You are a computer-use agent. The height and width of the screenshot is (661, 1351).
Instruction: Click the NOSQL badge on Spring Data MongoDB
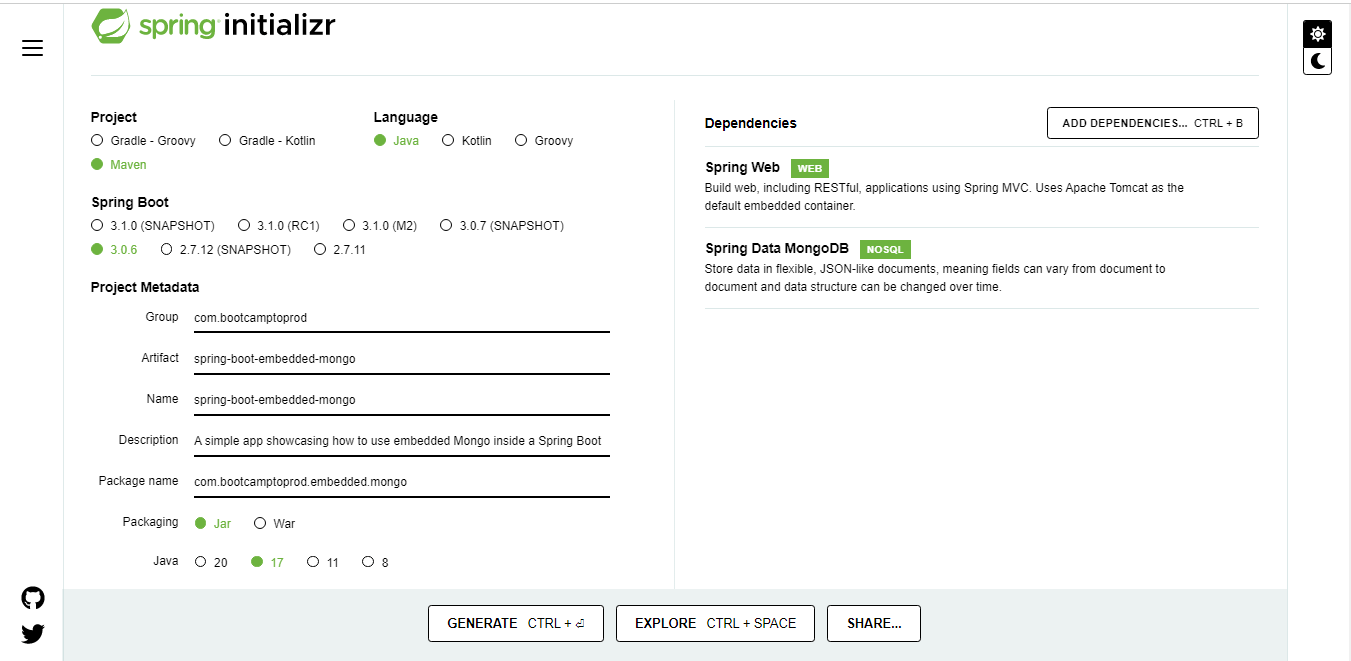885,249
